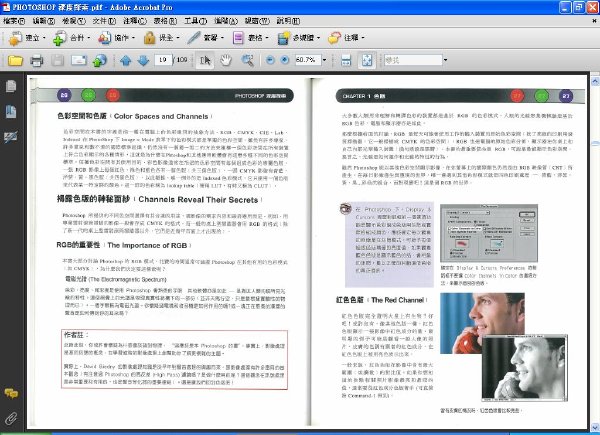Open the 說明(H) Help menu
The width and height of the screenshot is (600, 435).
coord(288,21)
